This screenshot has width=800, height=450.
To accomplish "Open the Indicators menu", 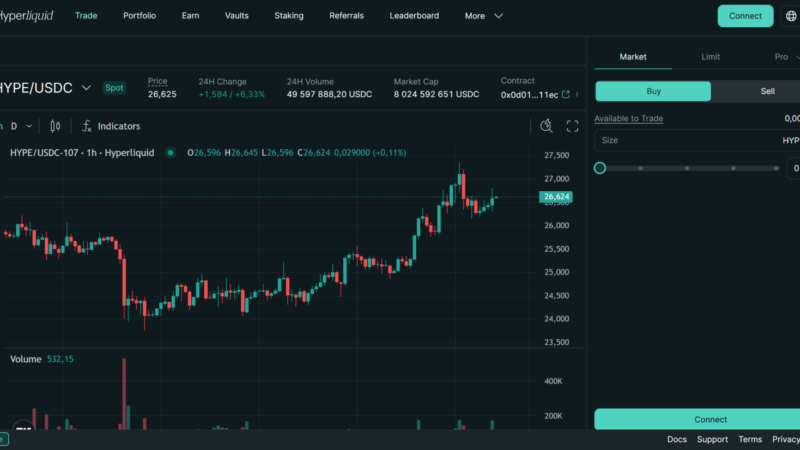I will pyautogui.click(x=111, y=126).
